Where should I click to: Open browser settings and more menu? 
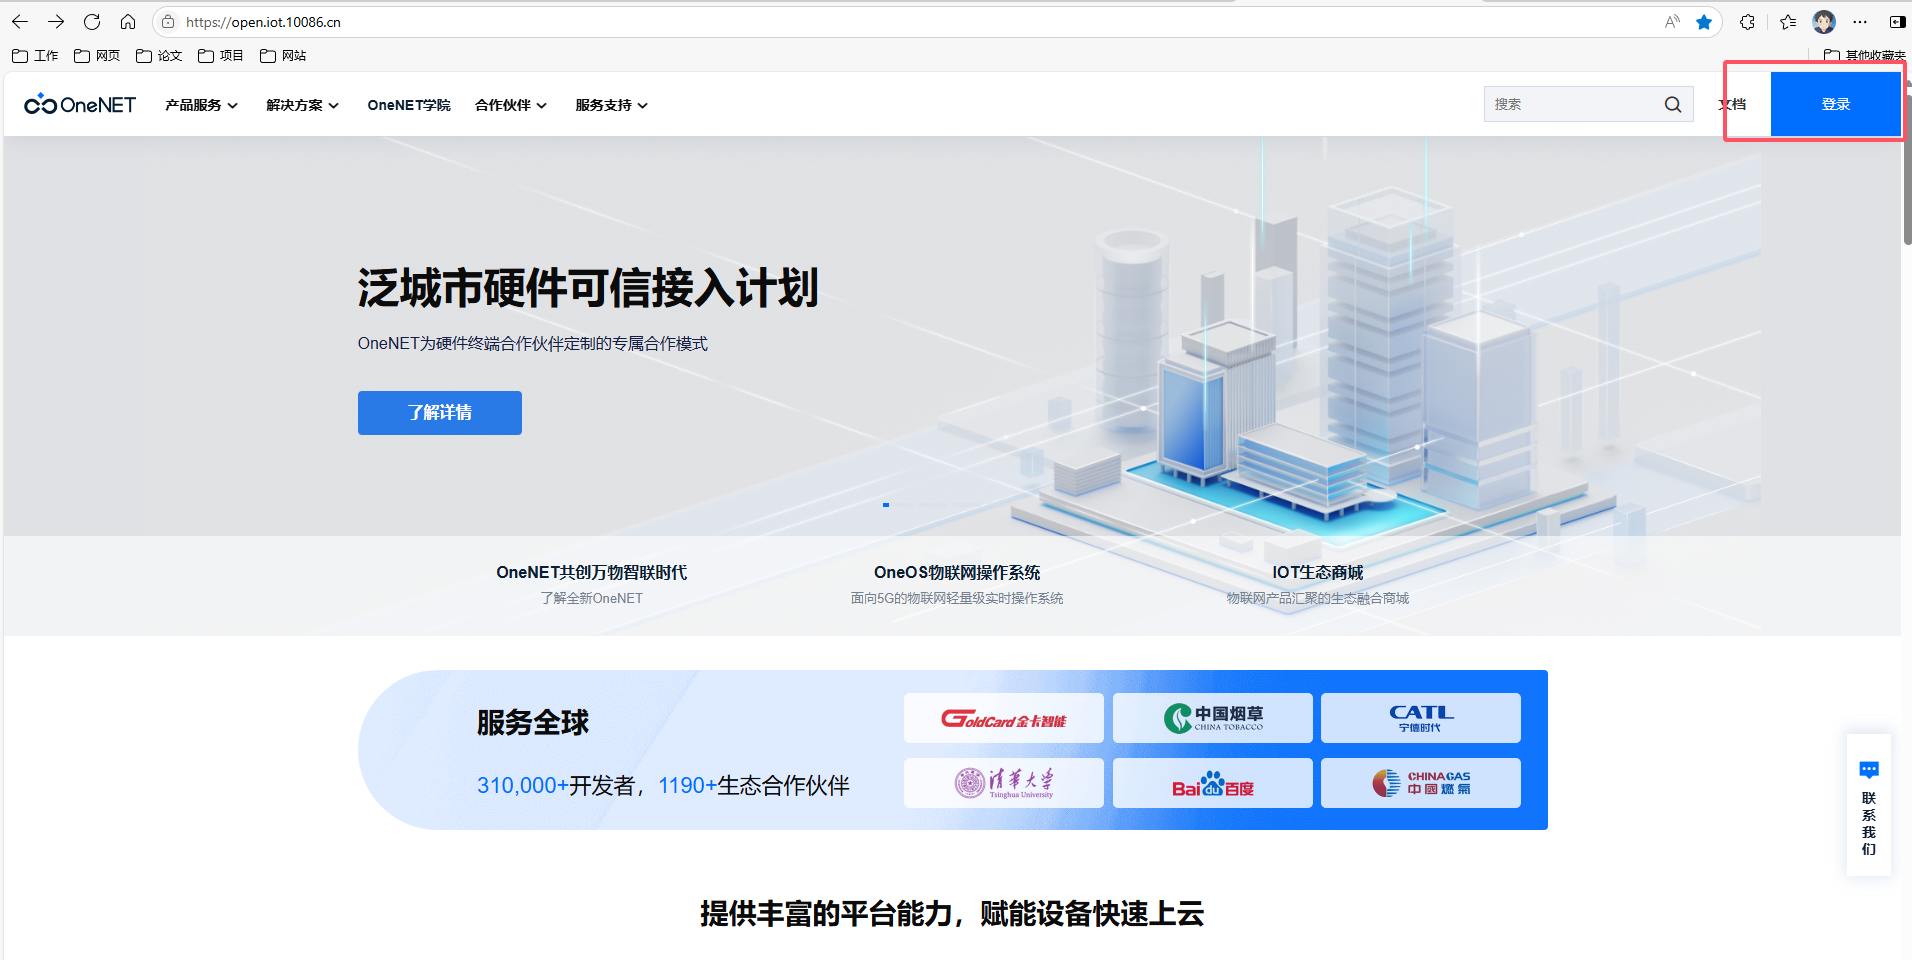coord(1860,22)
